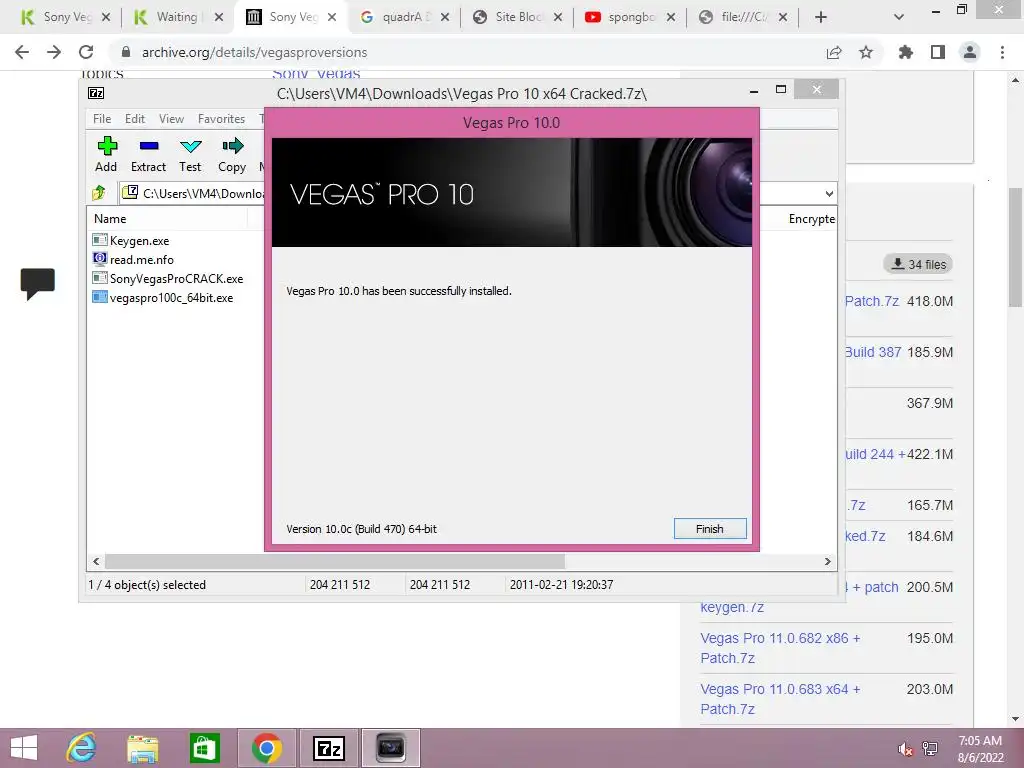The height and width of the screenshot is (768, 1024).
Task: Click the Copy icon in 7-Zip toolbar
Action: click(x=232, y=154)
